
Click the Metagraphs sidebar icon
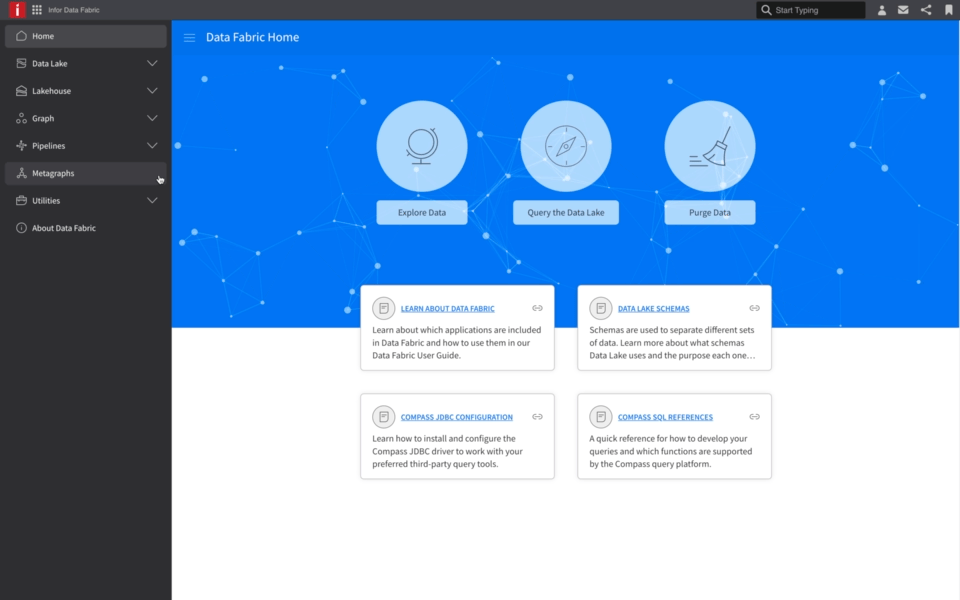point(21,173)
